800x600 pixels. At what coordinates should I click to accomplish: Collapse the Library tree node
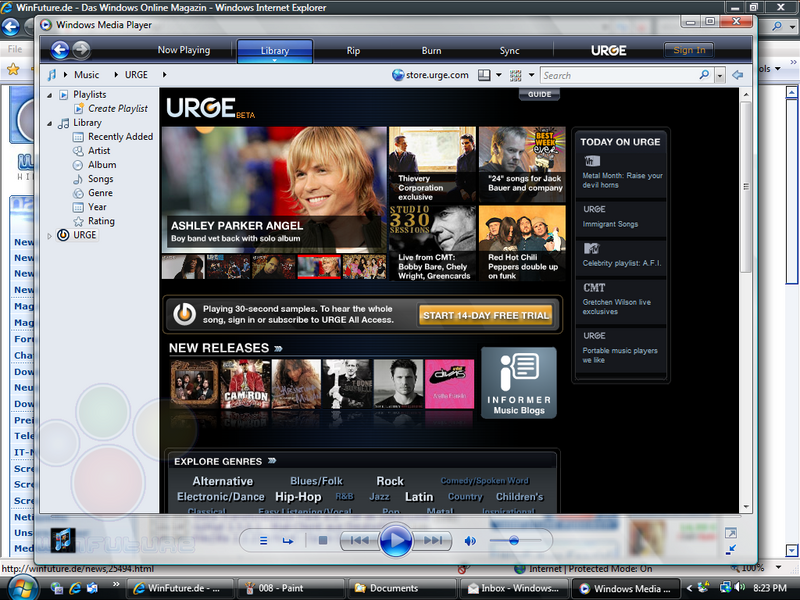[x=49, y=123]
